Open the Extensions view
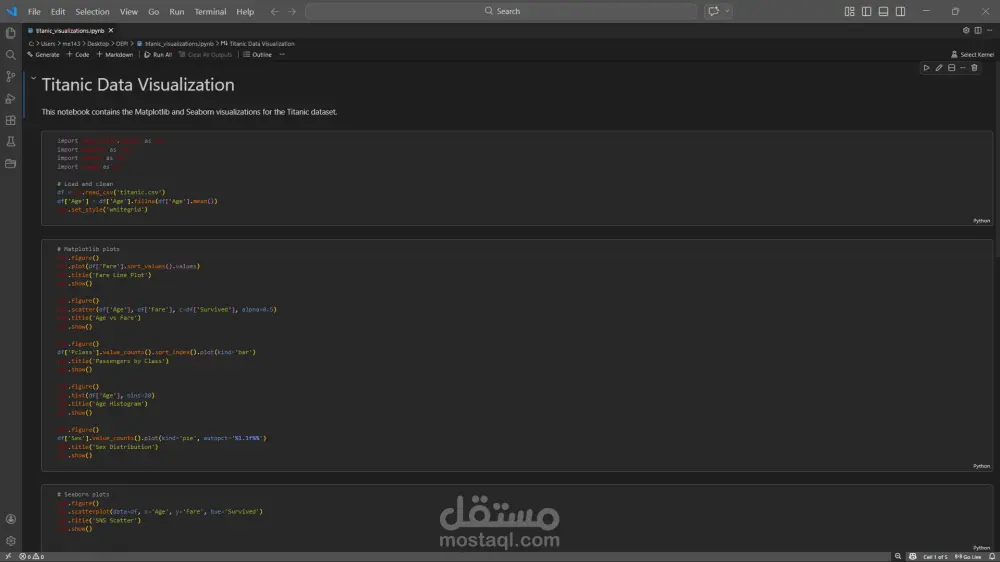This screenshot has height=562, width=1000. point(11,120)
